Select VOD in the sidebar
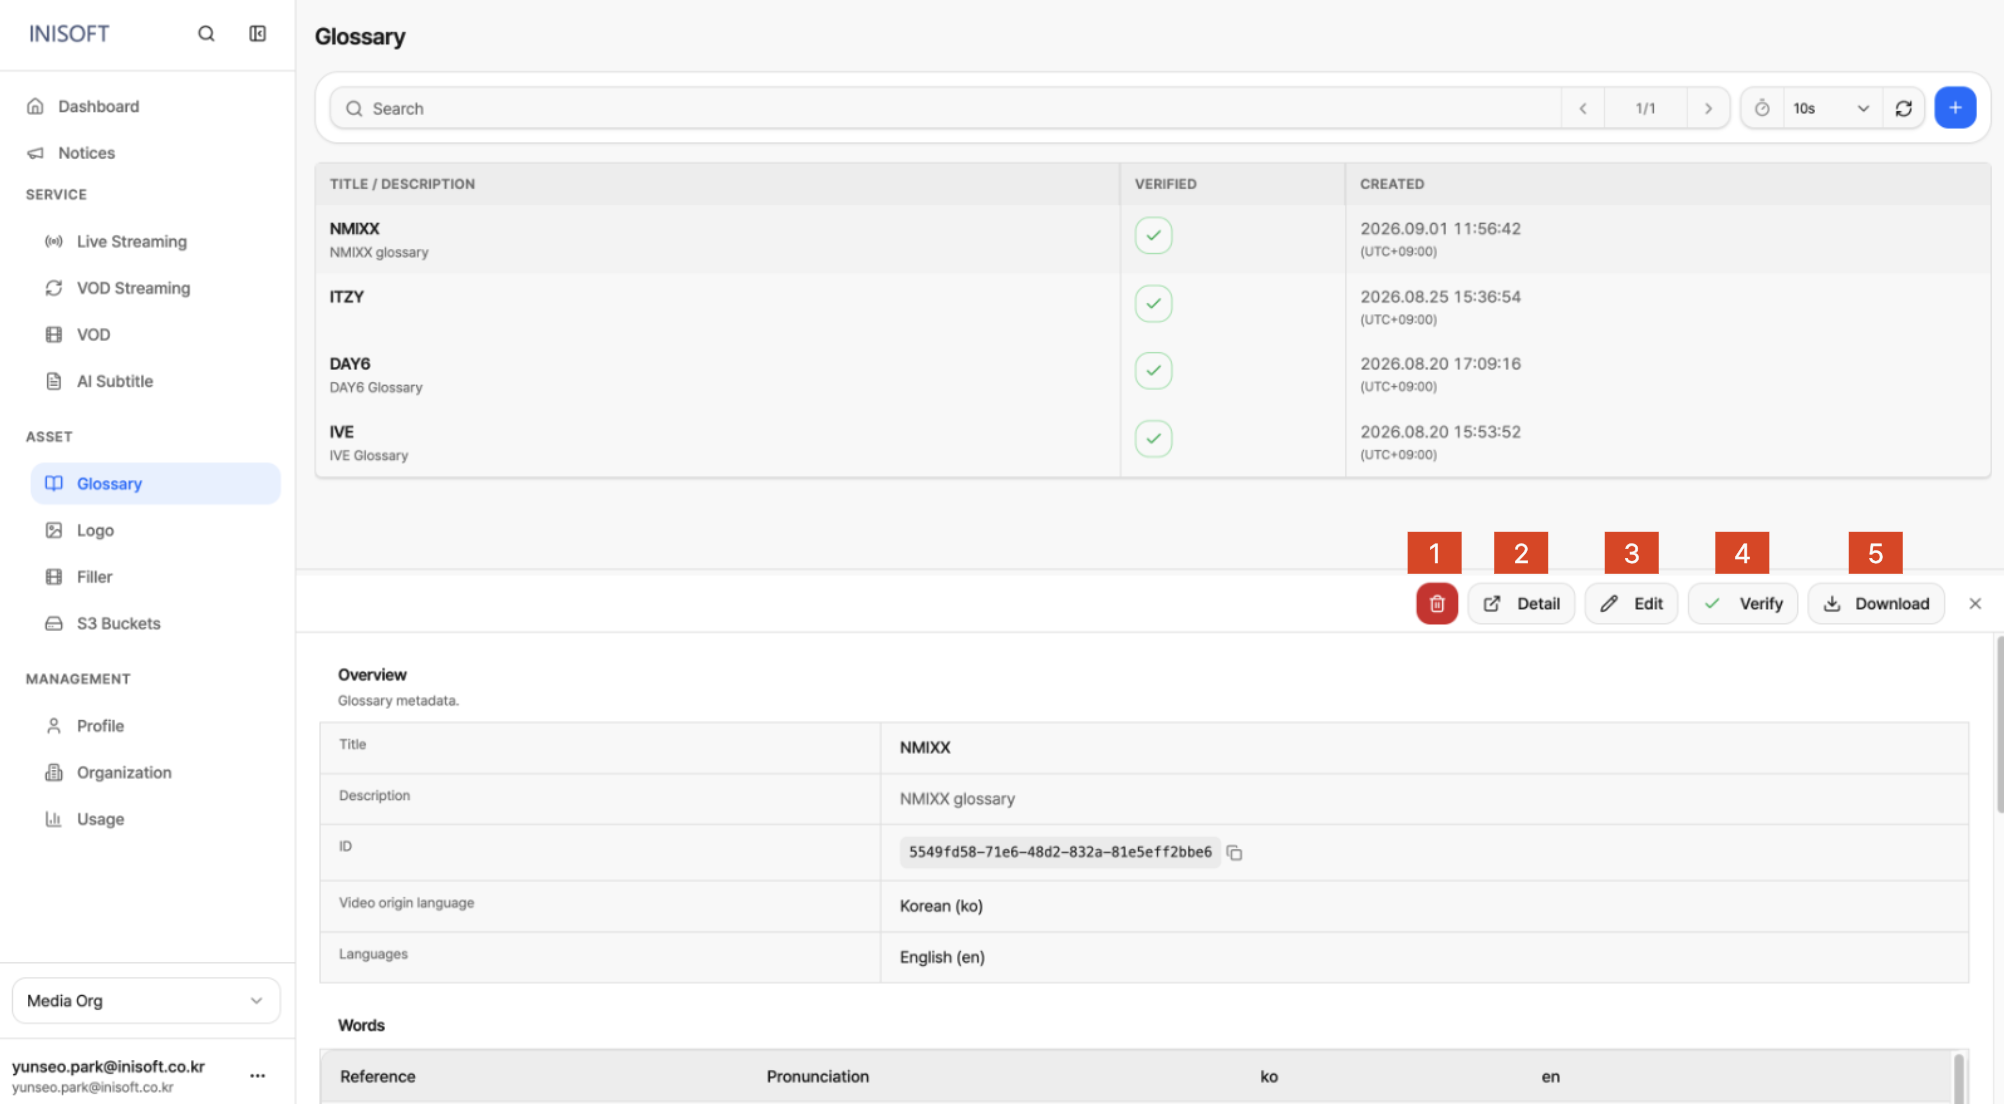This screenshot has width=2004, height=1104. click(93, 335)
